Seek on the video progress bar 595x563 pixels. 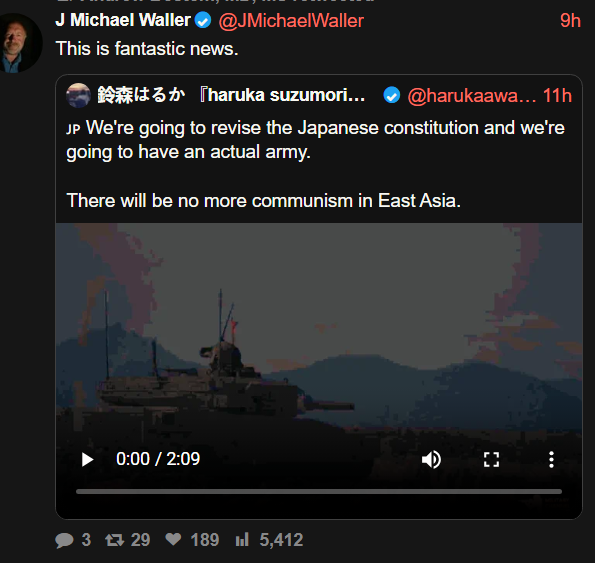click(319, 491)
